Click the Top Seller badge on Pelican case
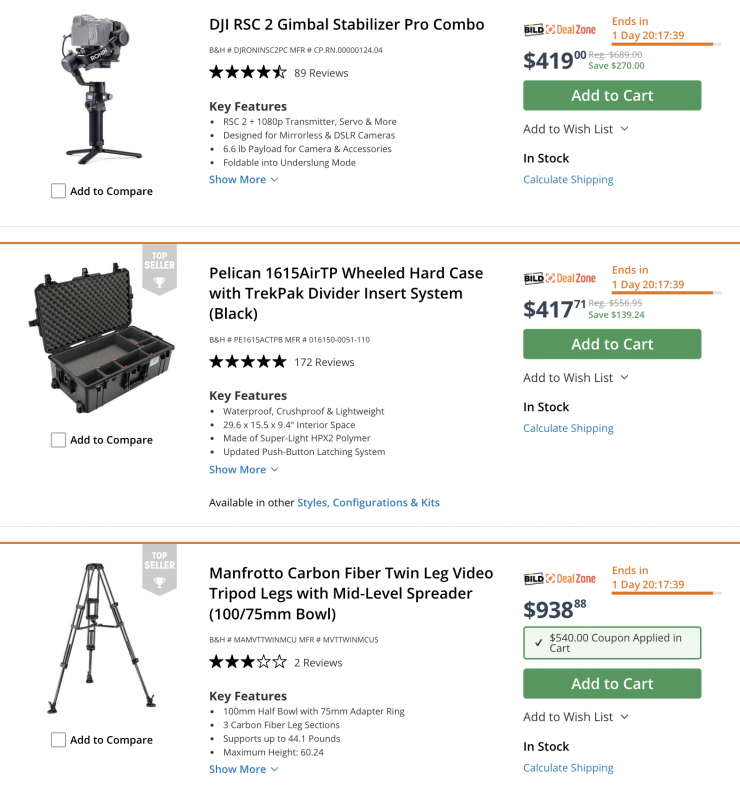 [159, 268]
